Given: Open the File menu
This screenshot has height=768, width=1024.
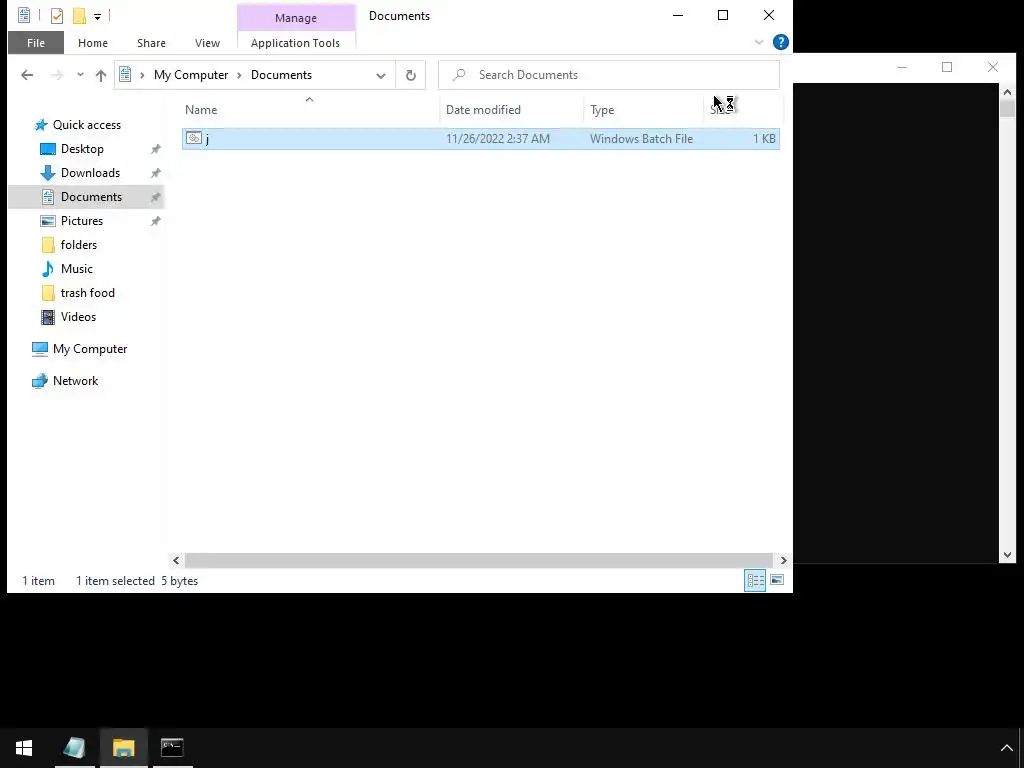Looking at the screenshot, I should pos(36,43).
